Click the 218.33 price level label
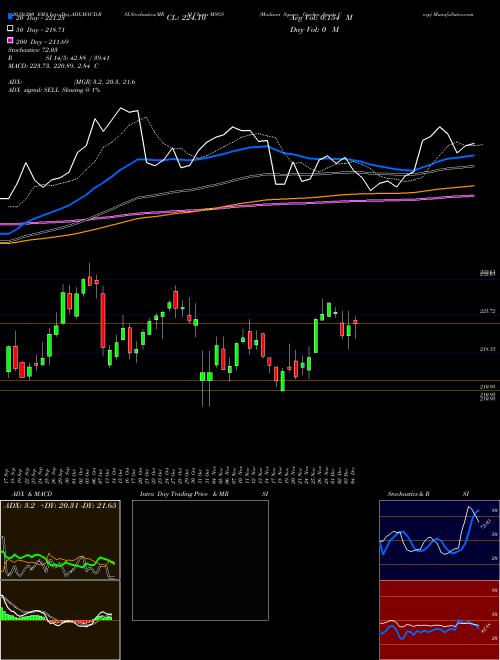The width and height of the screenshot is (500, 660). [x=487, y=349]
